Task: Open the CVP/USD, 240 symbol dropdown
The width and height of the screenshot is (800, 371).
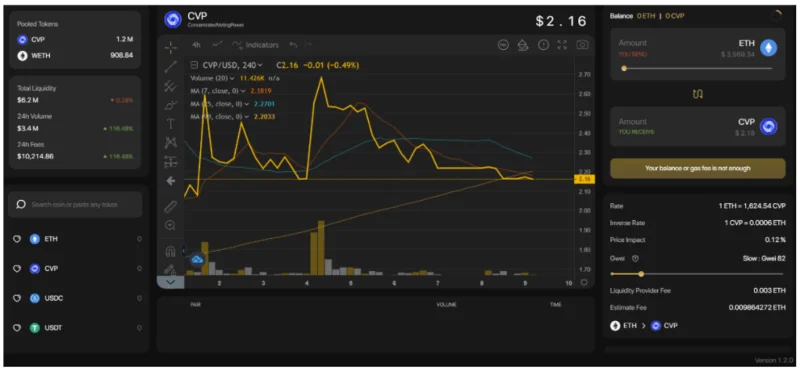Action: (x=232, y=65)
